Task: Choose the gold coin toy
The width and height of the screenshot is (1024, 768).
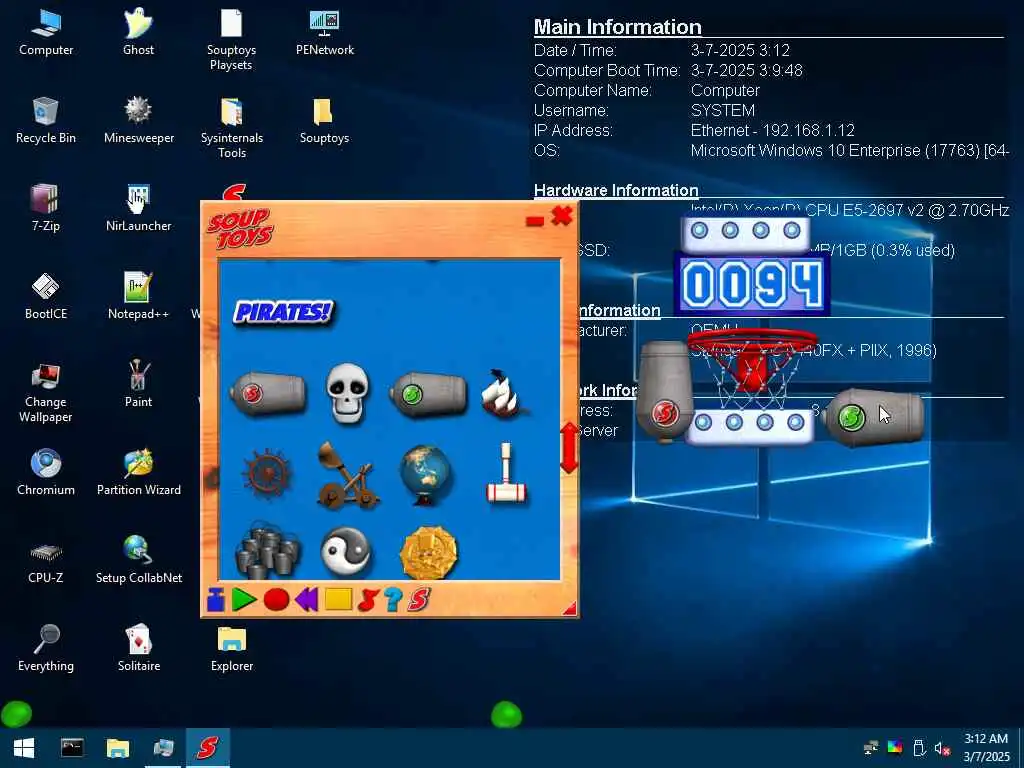Action: point(428,552)
